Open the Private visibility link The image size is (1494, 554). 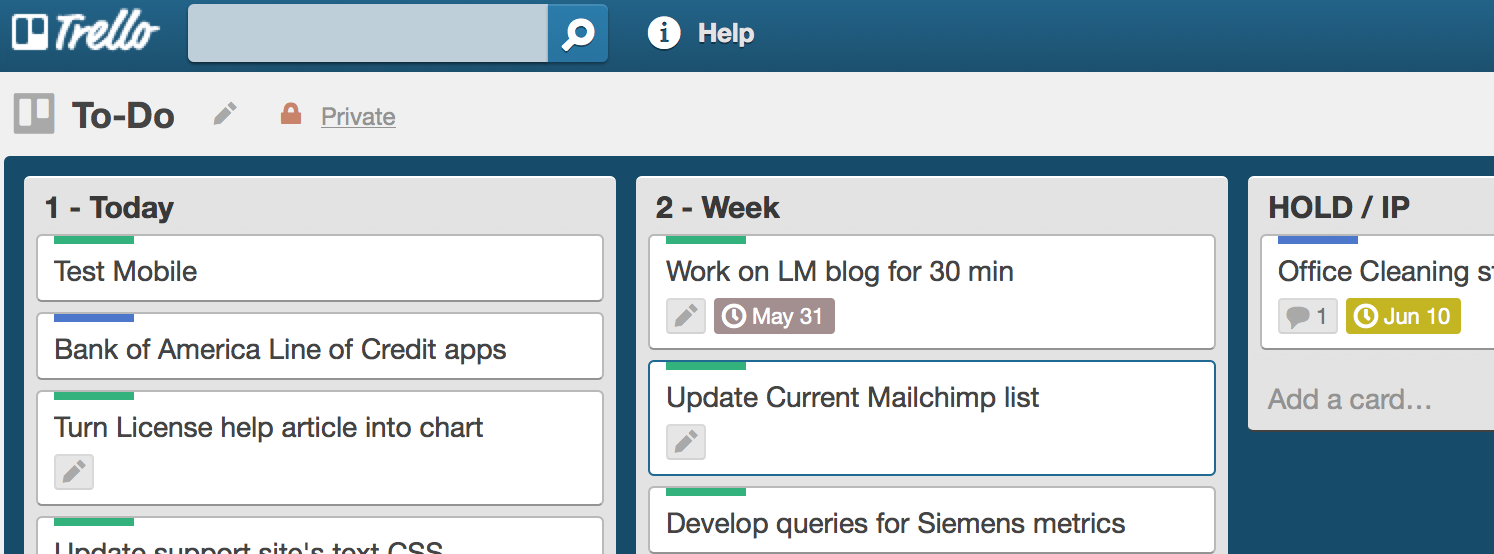(358, 117)
